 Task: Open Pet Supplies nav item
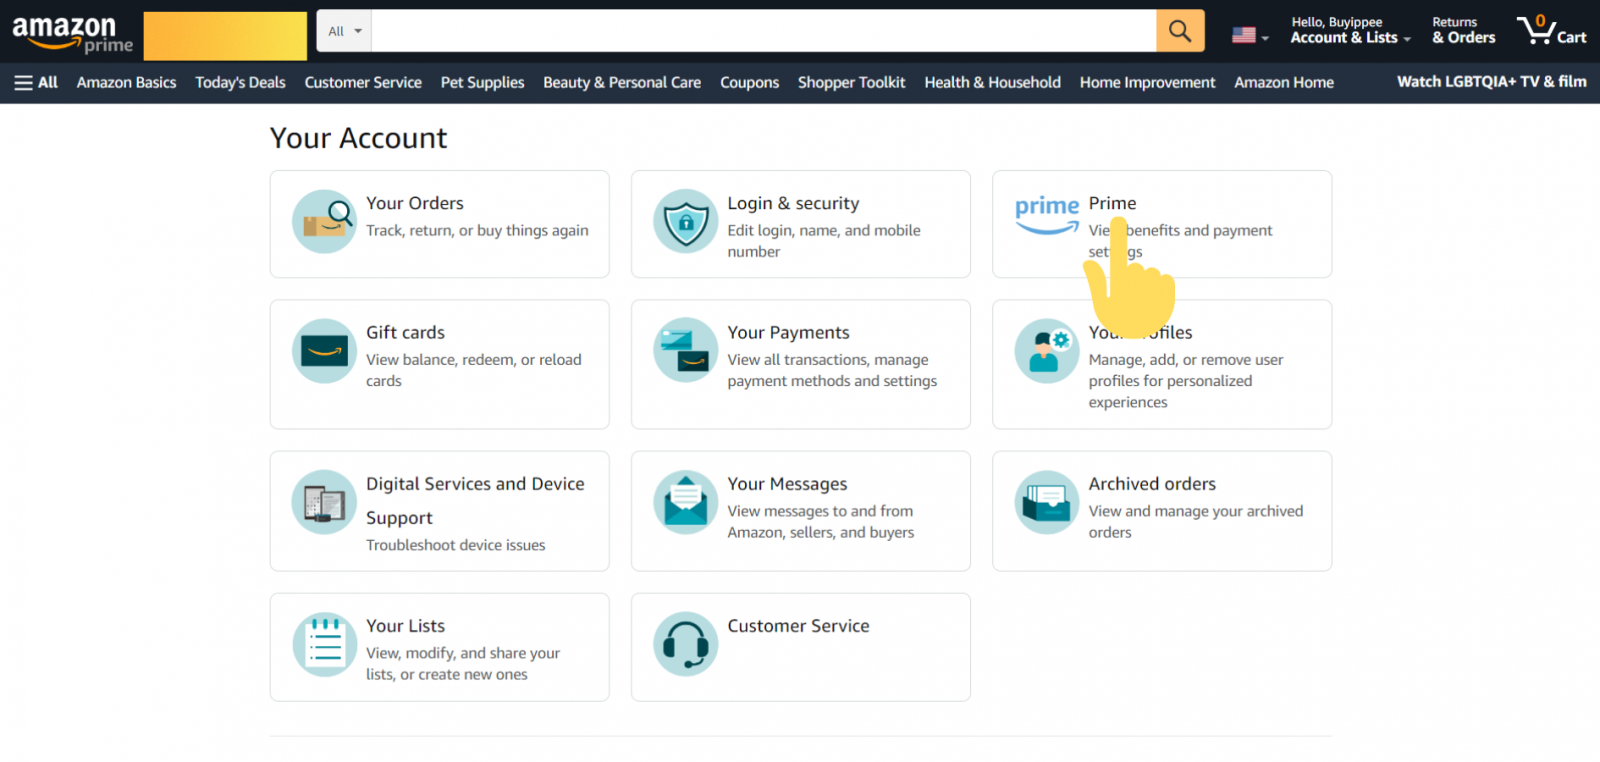[482, 82]
